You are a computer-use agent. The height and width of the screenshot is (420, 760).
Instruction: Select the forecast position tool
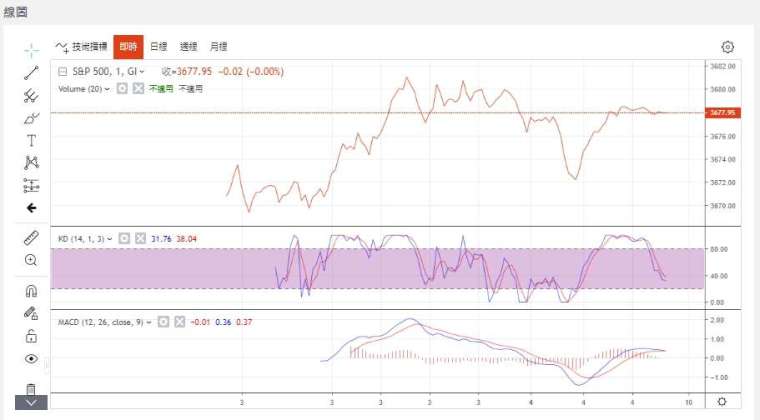[x=32, y=186]
